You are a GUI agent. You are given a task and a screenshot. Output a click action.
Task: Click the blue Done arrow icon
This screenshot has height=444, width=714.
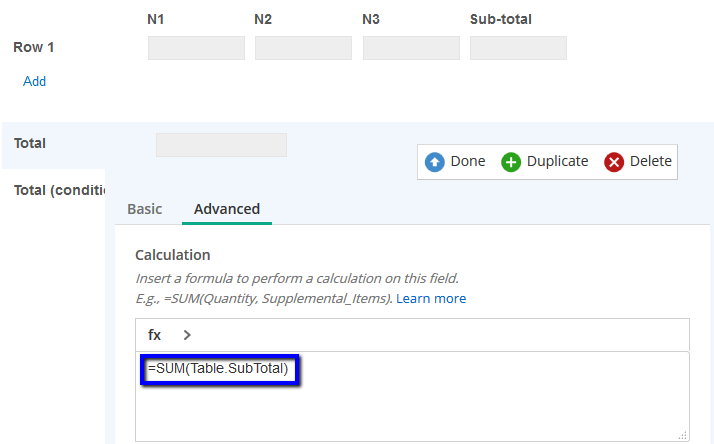click(434, 162)
